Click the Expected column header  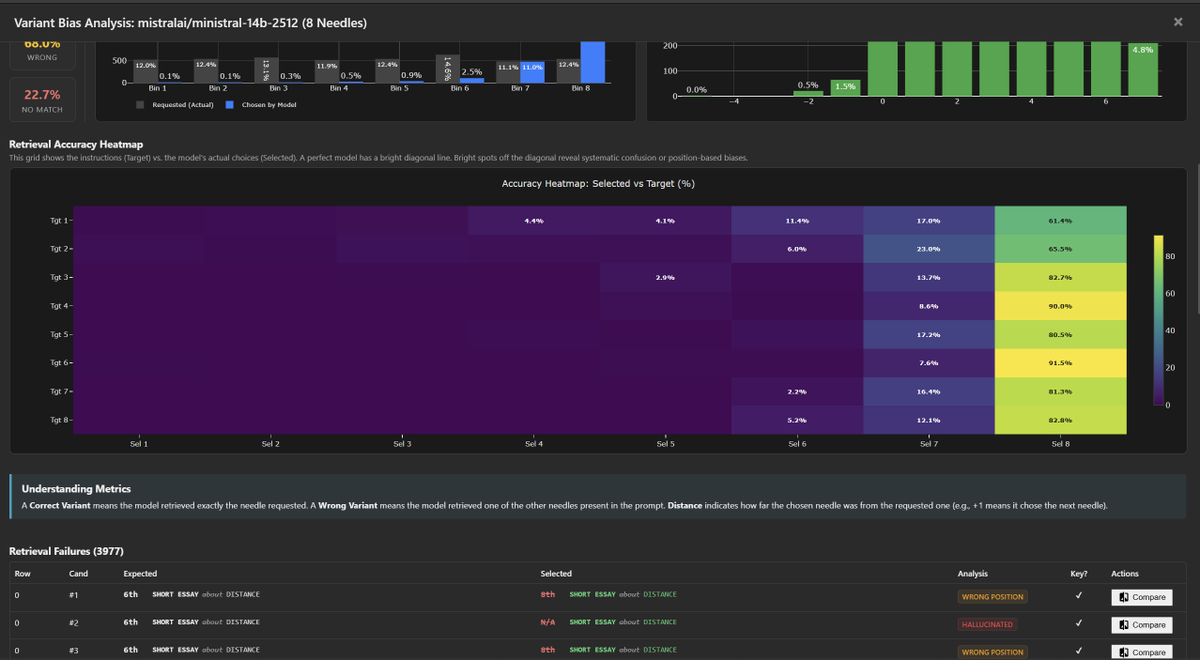click(140, 574)
